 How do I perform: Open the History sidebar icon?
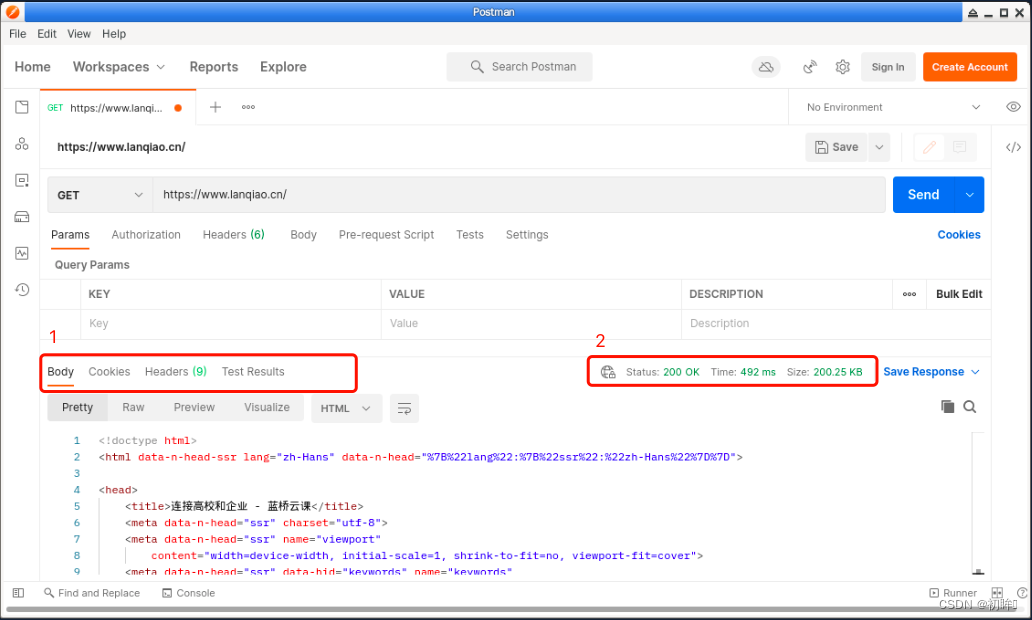22,290
